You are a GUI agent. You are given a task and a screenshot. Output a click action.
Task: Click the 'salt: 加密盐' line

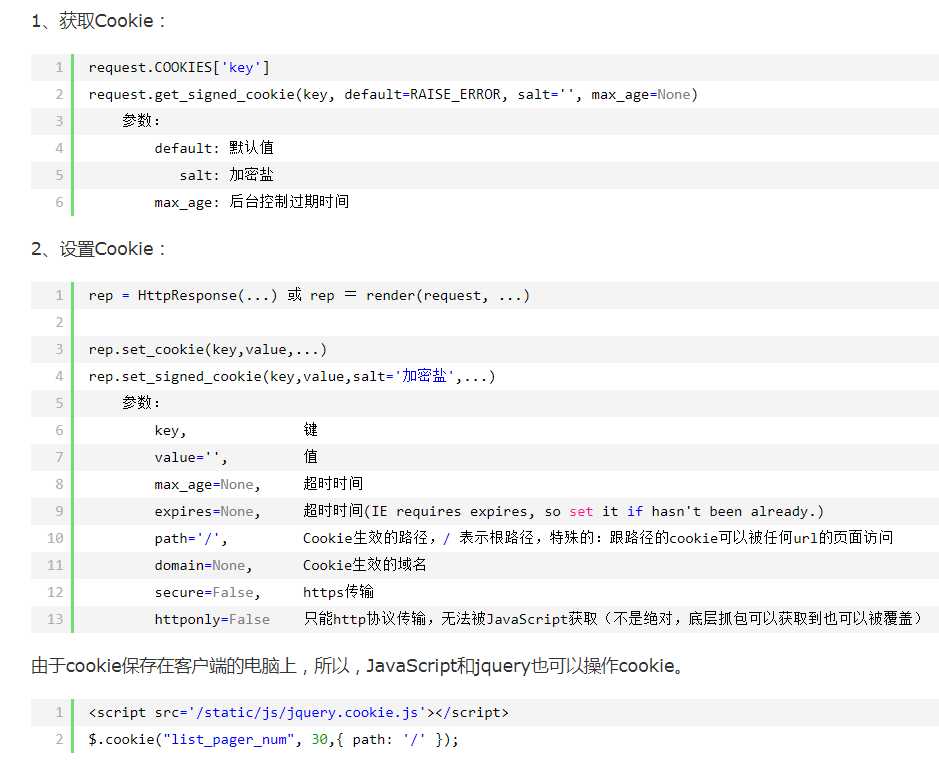(226, 175)
